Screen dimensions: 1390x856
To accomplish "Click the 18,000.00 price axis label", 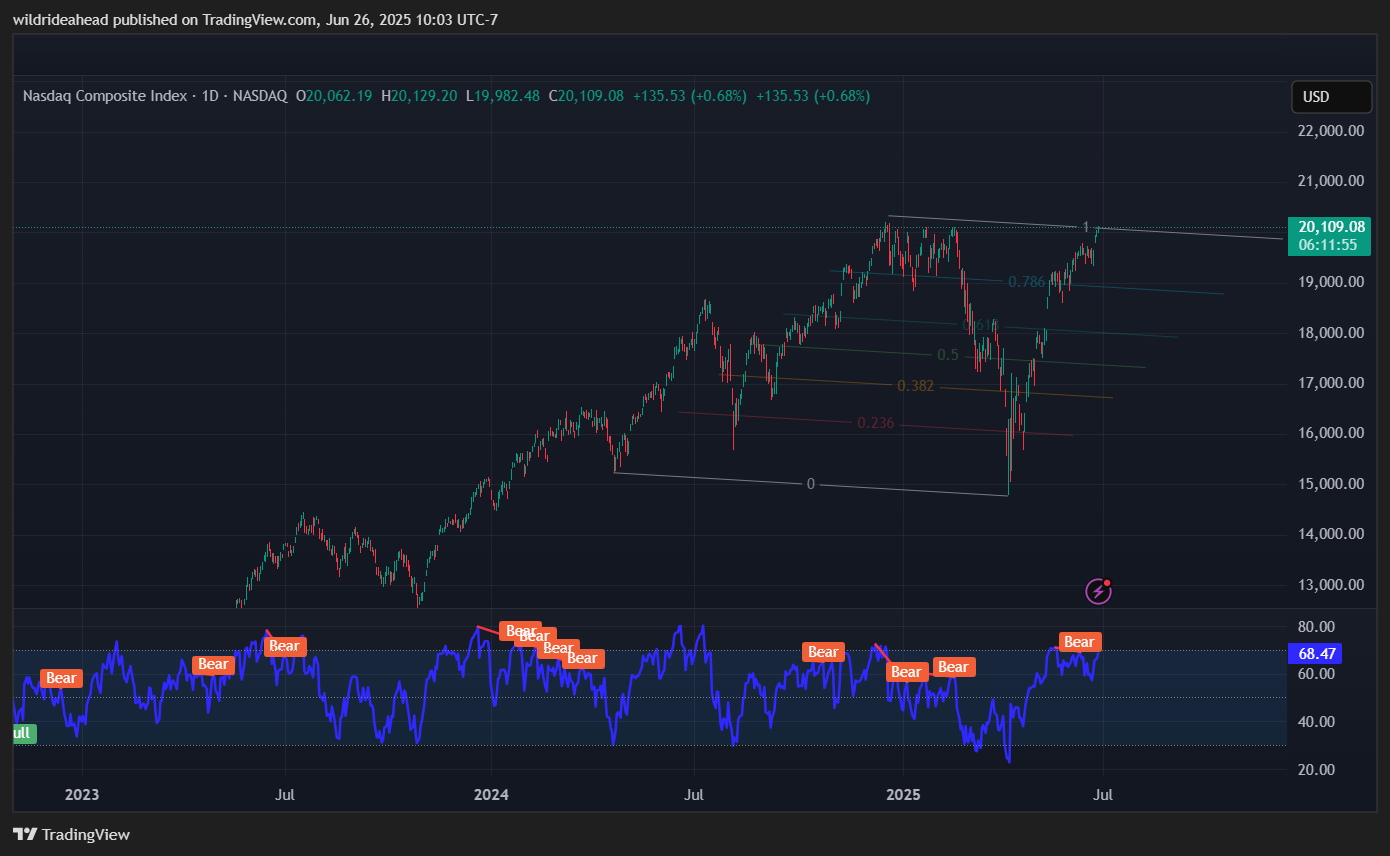I will [1329, 333].
